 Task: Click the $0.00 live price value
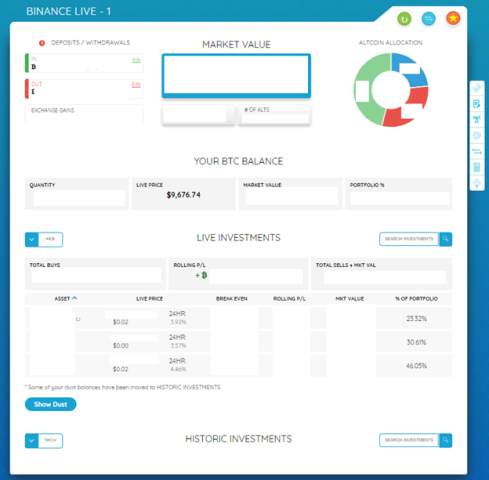tap(120, 346)
